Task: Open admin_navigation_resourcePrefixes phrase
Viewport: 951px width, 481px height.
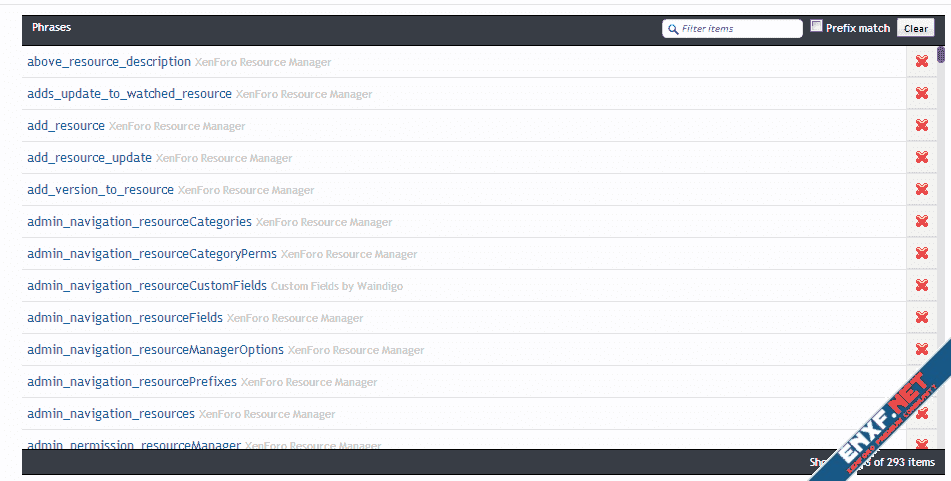Action: 132,382
